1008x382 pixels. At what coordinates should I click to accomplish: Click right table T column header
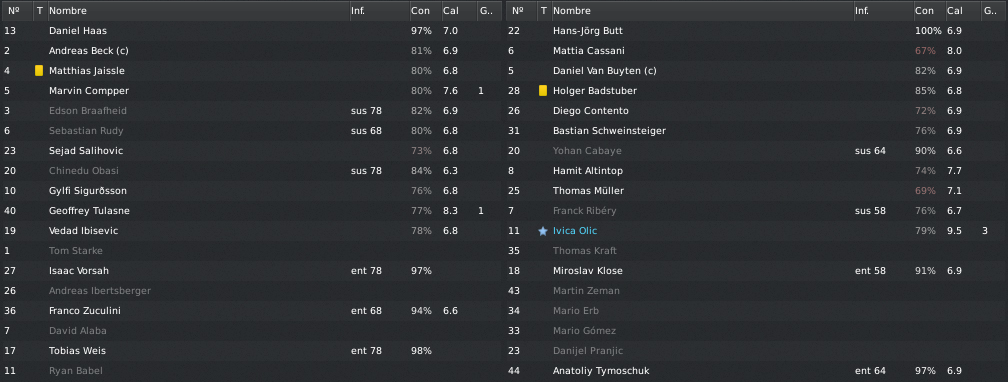544,11
